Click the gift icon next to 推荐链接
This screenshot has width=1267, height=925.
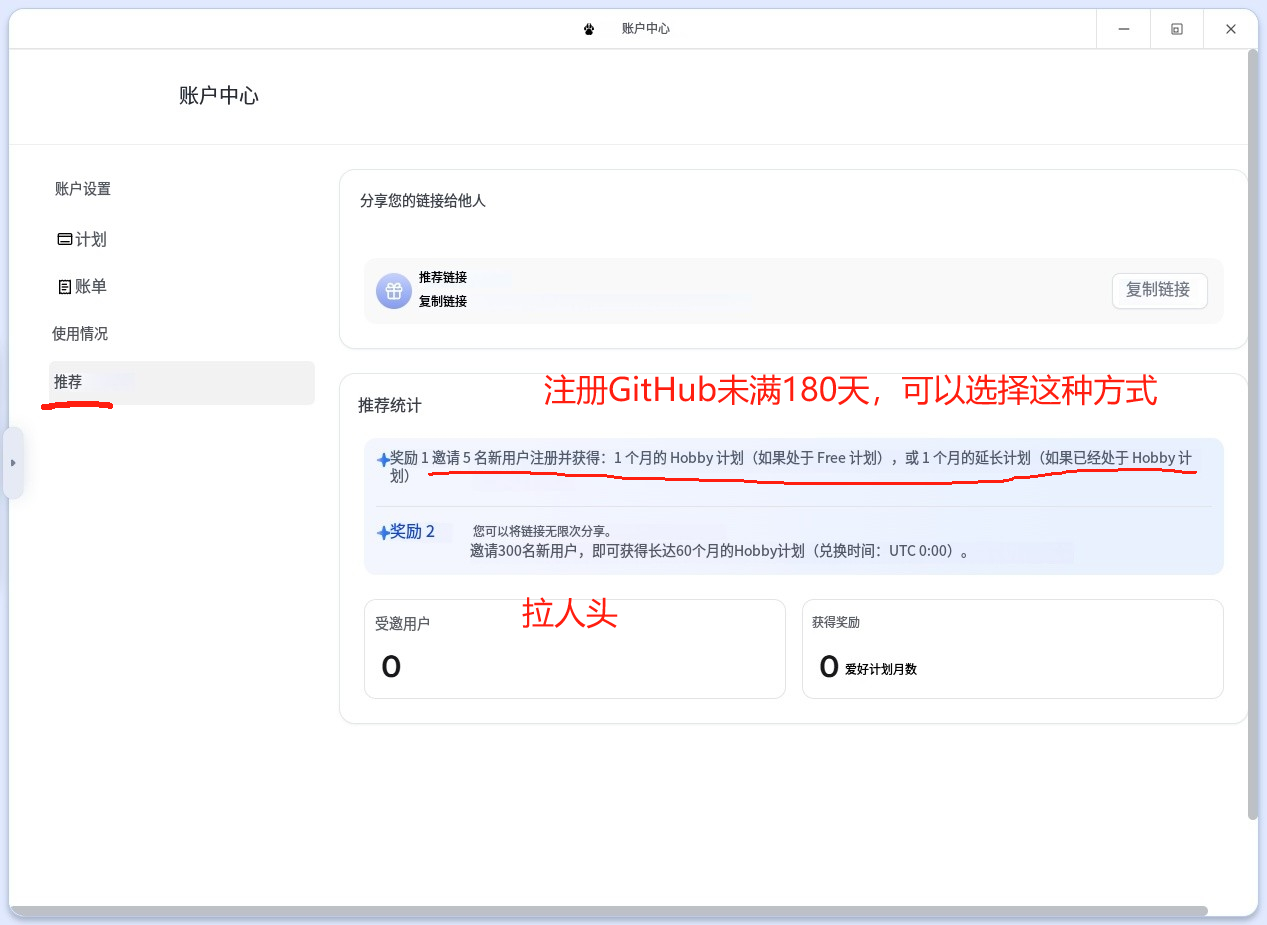tap(394, 291)
